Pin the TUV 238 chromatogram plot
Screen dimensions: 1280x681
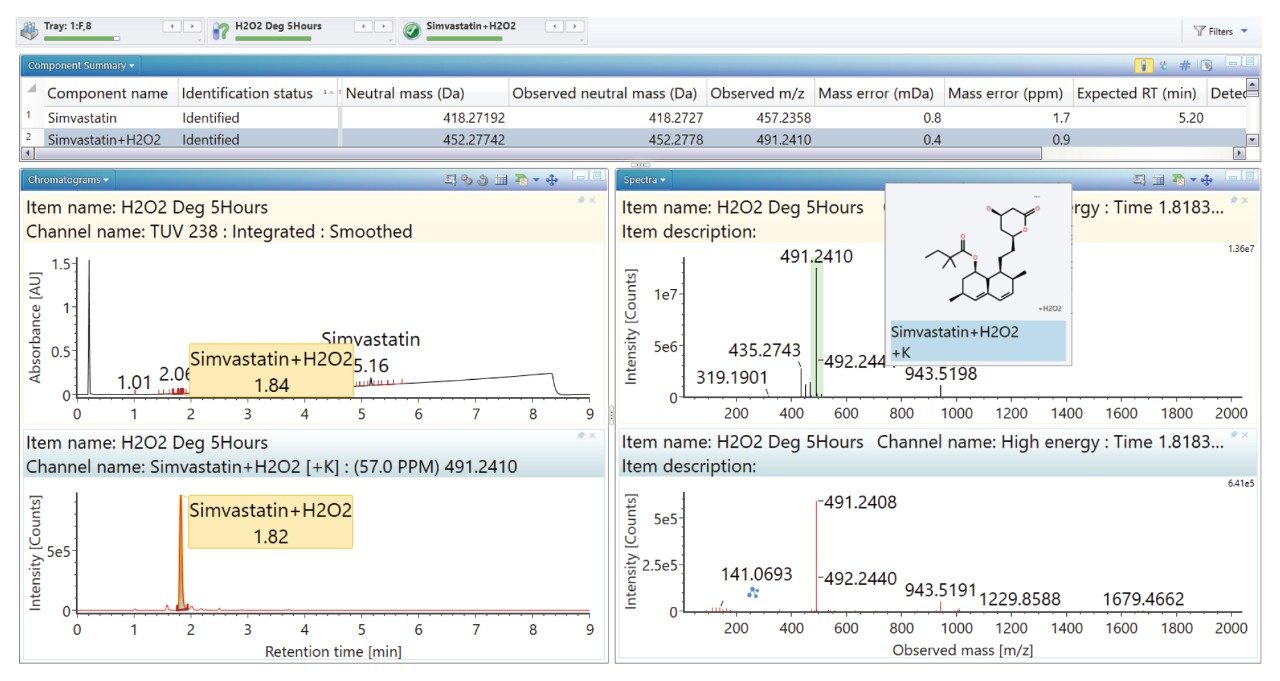point(581,201)
